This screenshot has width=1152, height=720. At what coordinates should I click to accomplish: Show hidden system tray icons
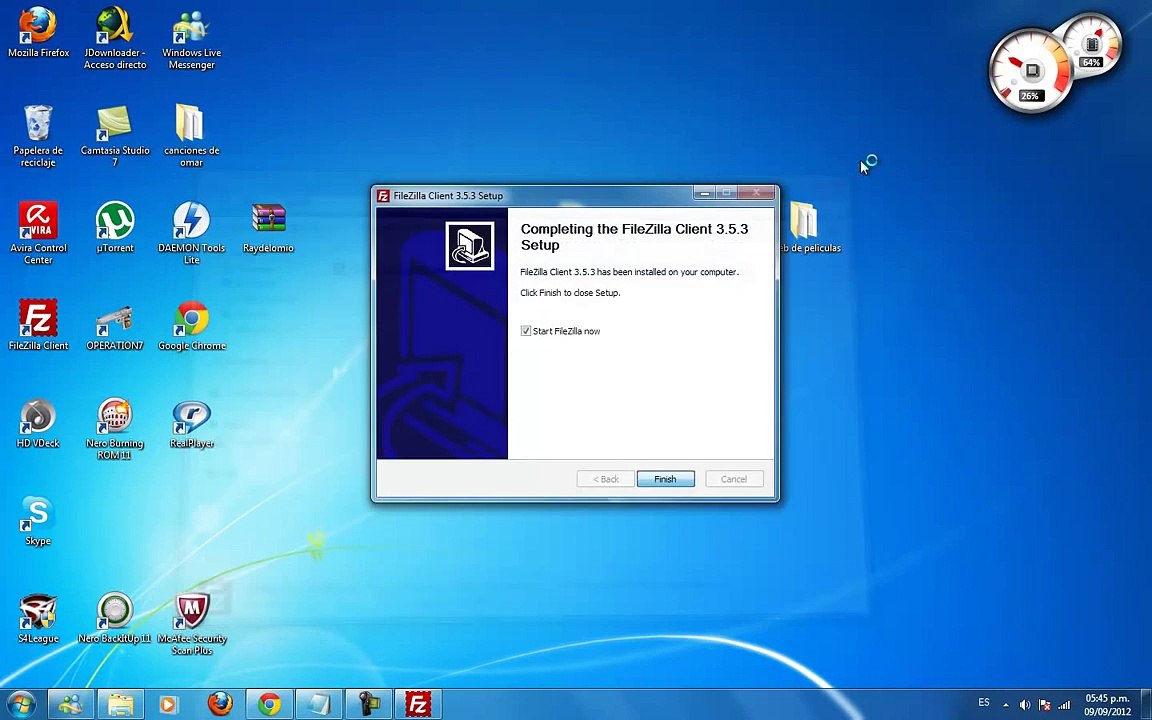[x=1006, y=705]
